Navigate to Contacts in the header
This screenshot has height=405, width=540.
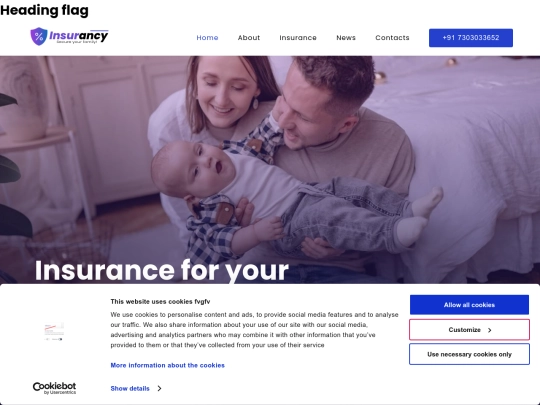(392, 38)
